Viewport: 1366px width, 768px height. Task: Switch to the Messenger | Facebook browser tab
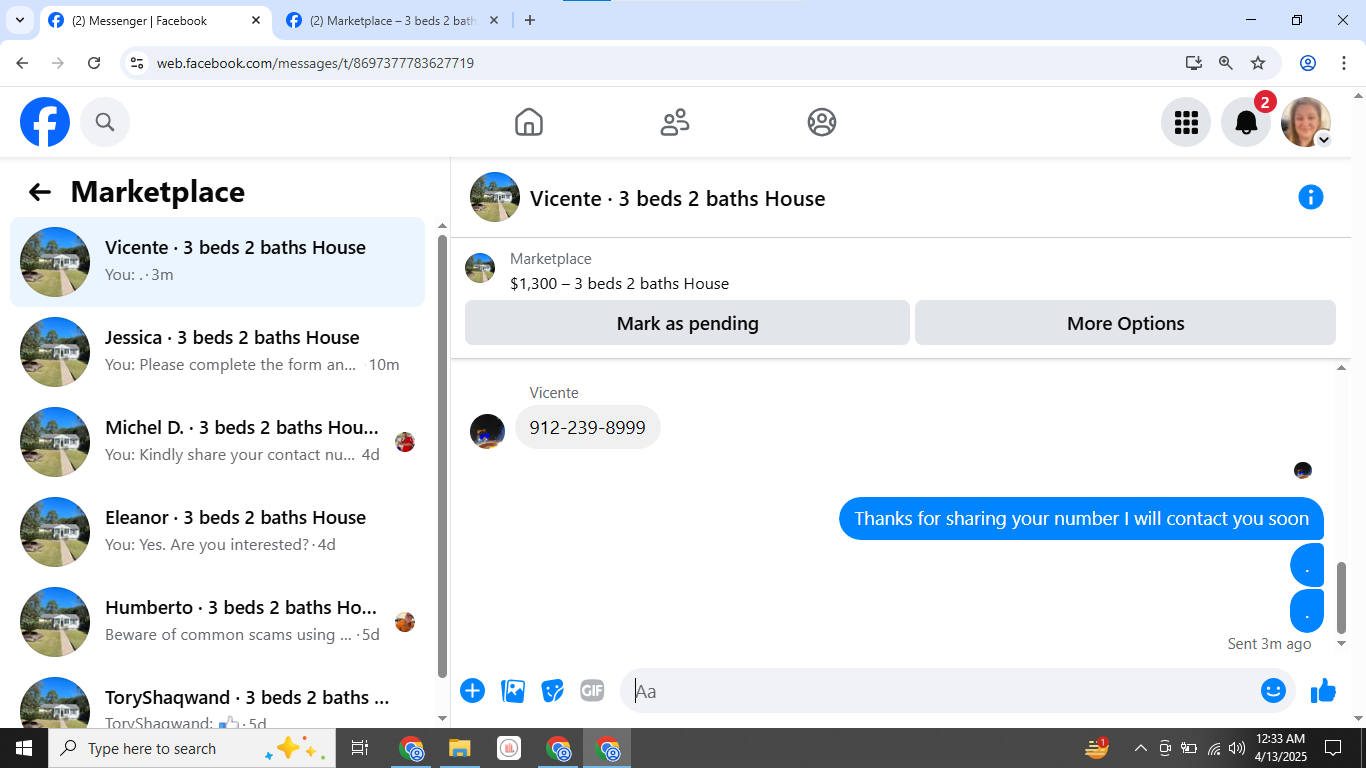155,20
